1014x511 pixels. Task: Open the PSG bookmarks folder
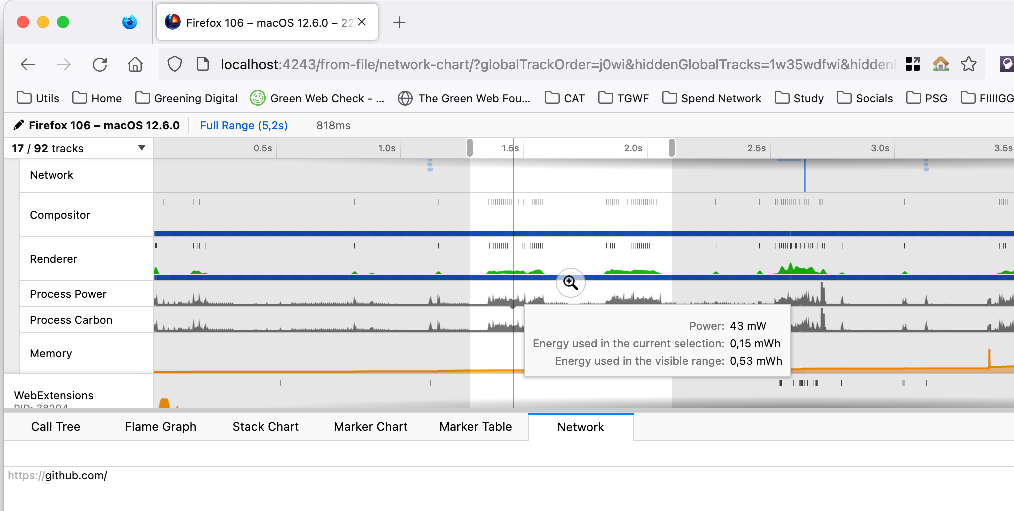(927, 98)
